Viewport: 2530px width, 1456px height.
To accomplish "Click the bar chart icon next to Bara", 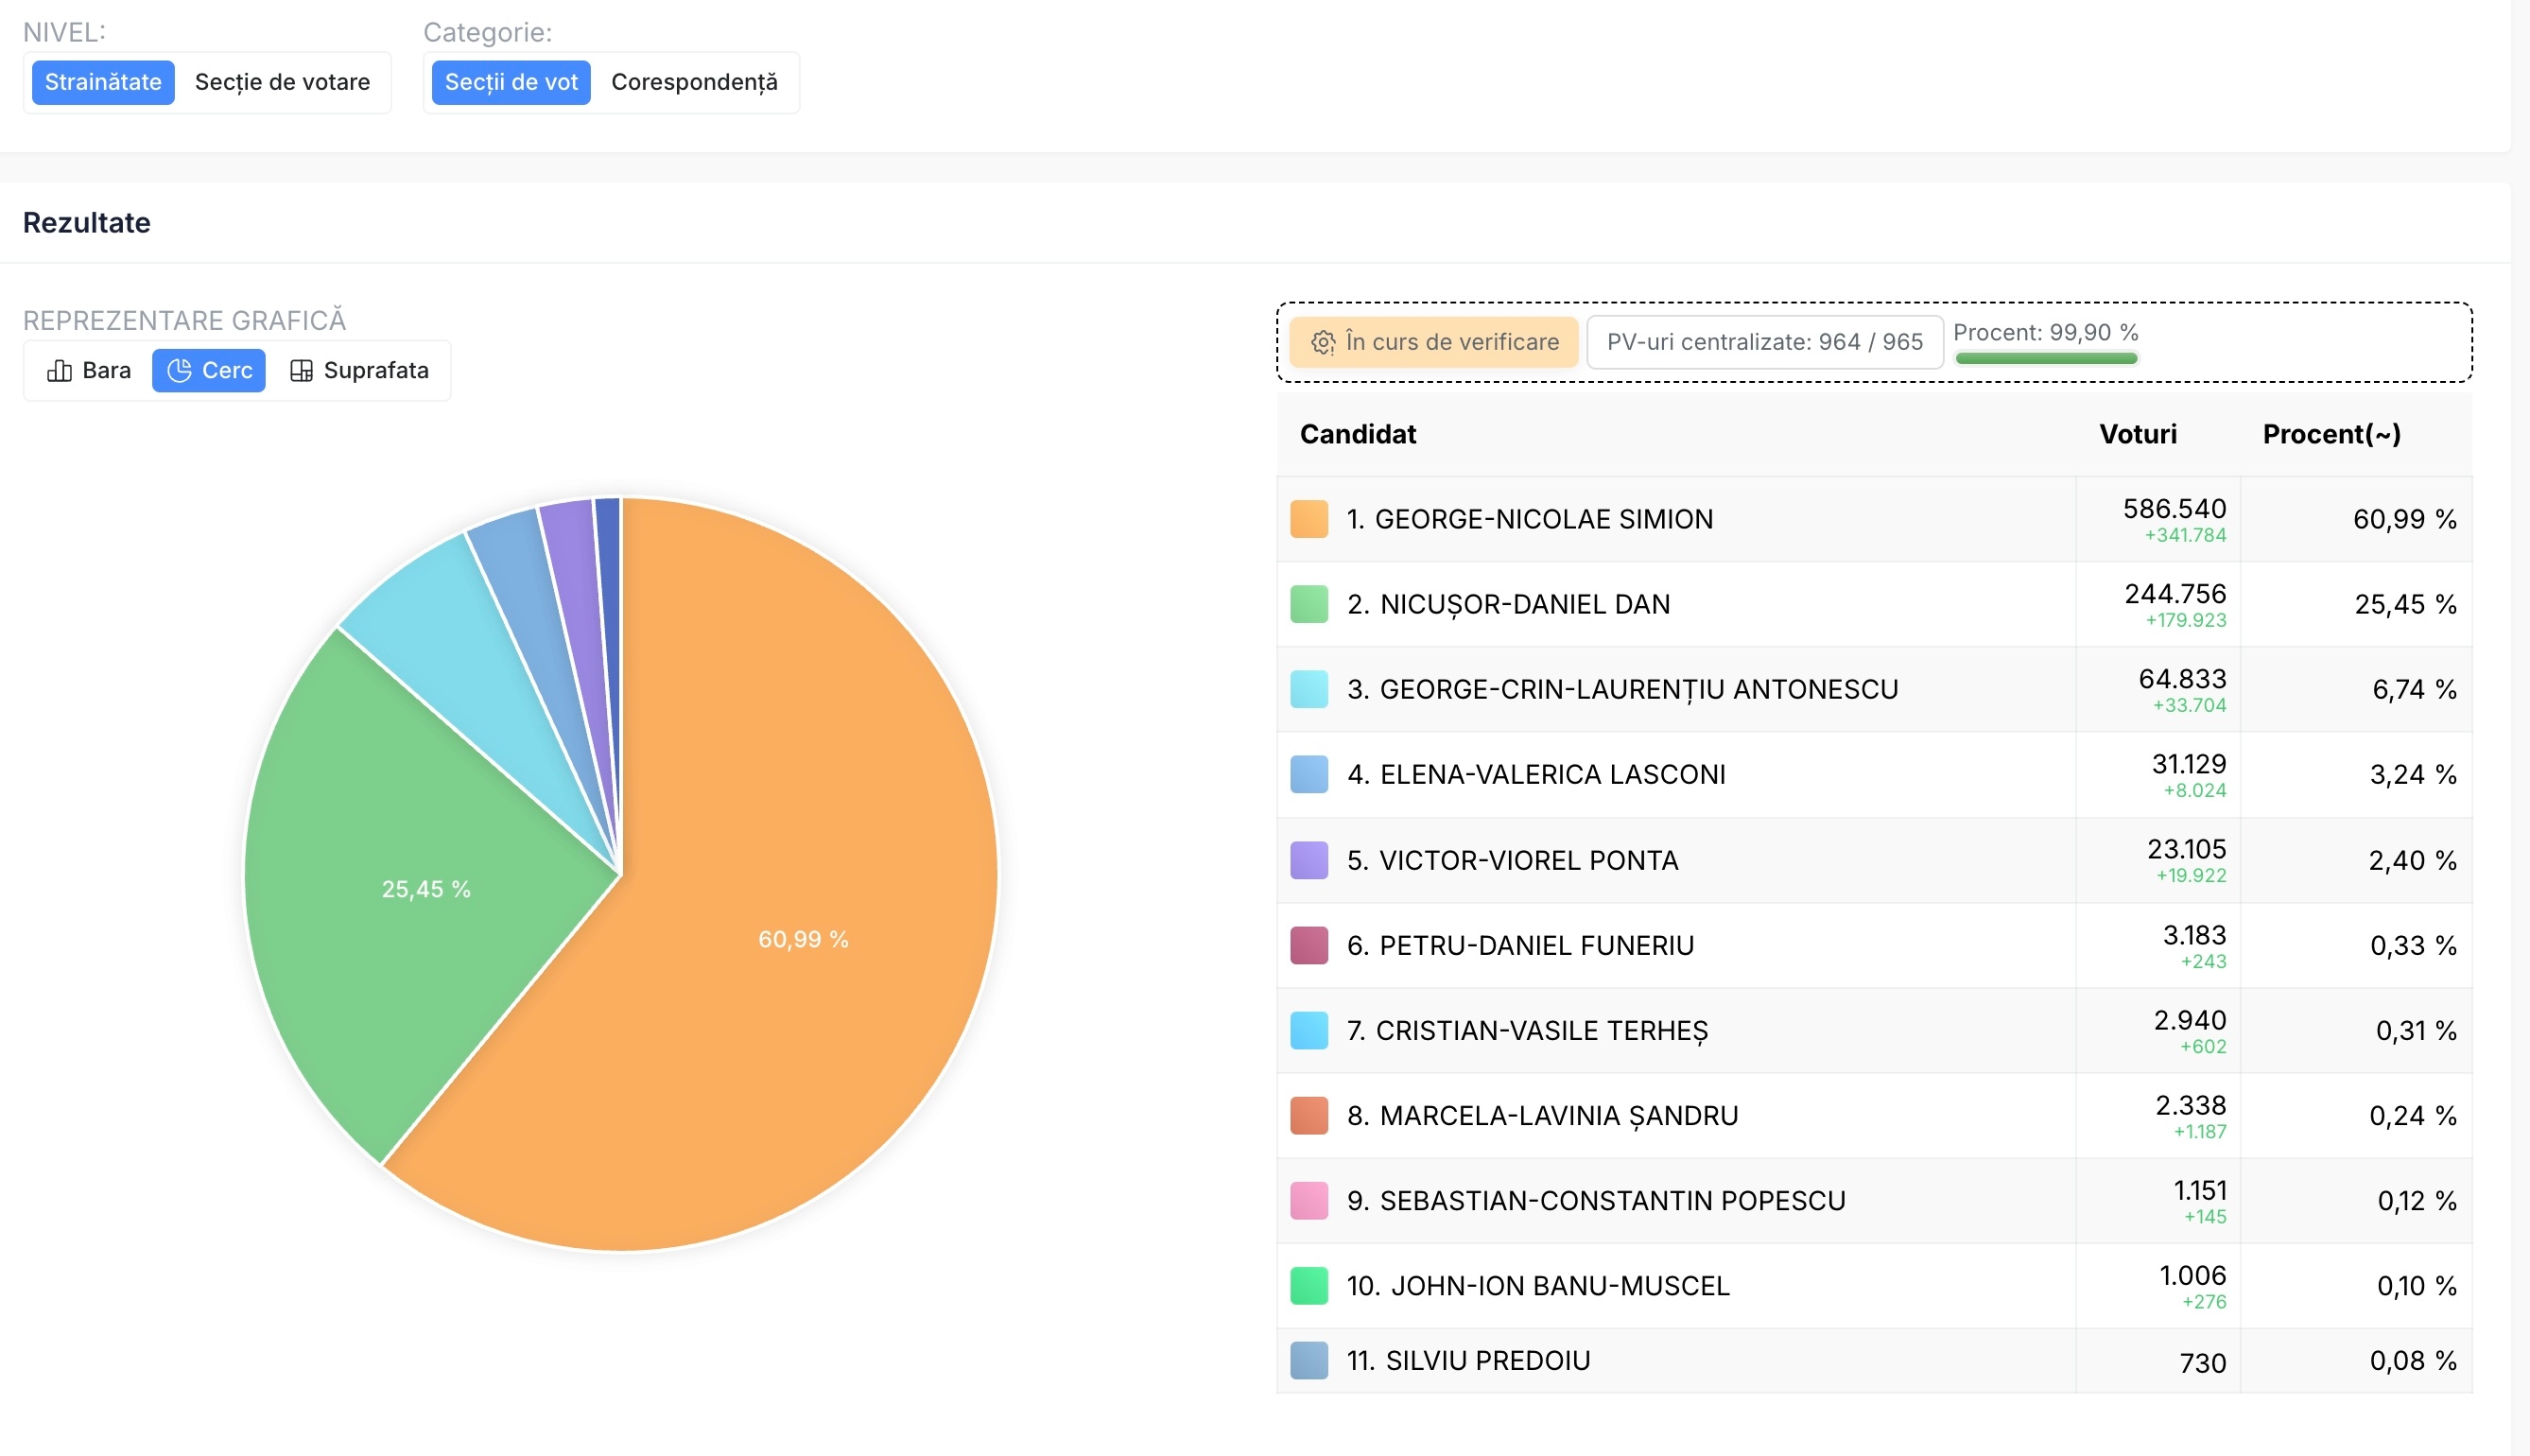I will click(x=59, y=371).
